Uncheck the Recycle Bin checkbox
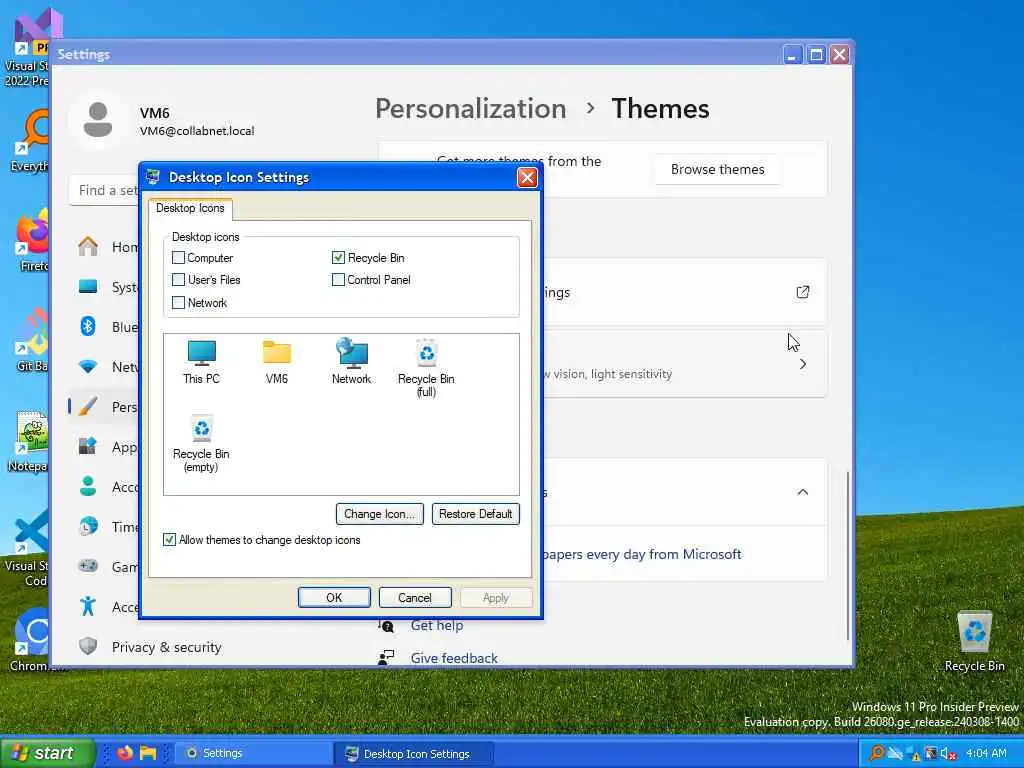 (x=338, y=257)
